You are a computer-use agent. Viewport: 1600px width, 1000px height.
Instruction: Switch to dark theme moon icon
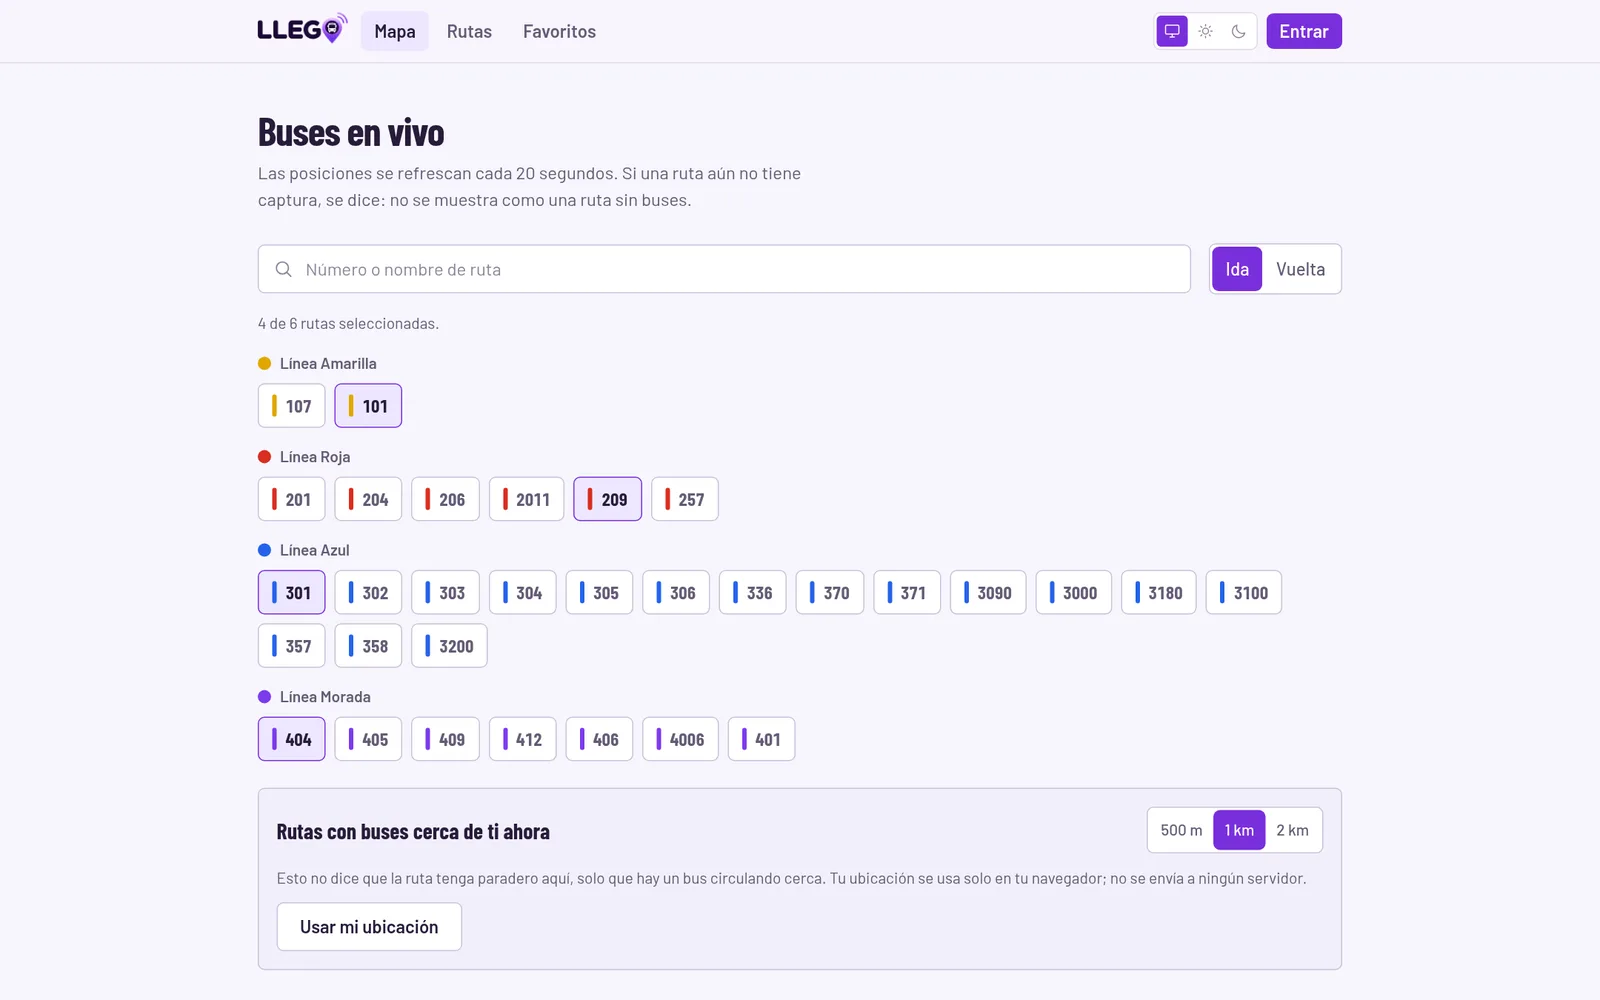pyautogui.click(x=1238, y=31)
